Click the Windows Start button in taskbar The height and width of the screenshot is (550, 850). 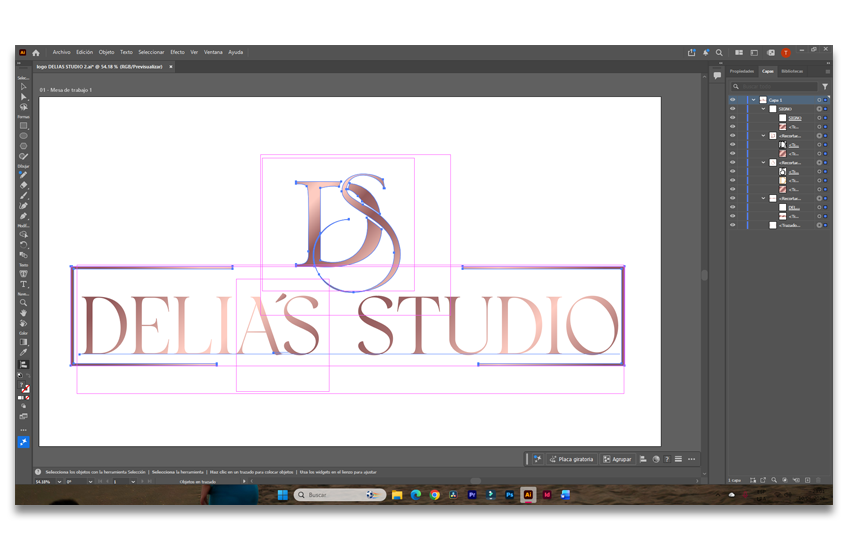[x=282, y=495]
